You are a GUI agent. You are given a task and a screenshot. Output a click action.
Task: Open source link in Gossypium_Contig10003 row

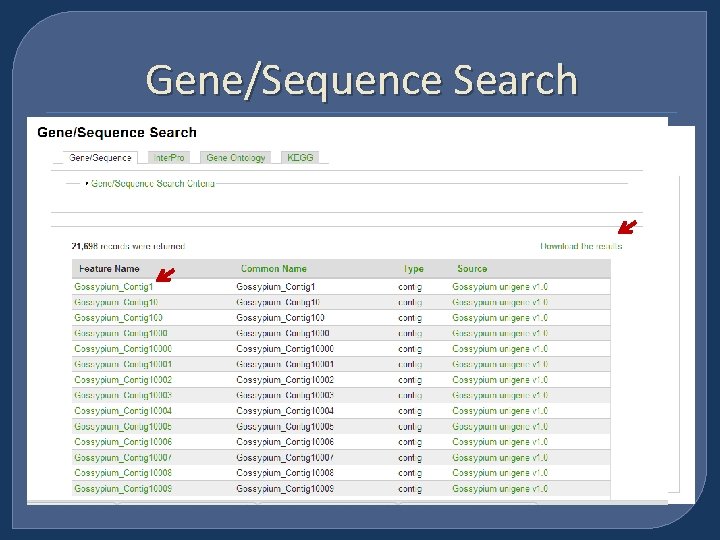click(x=500, y=395)
